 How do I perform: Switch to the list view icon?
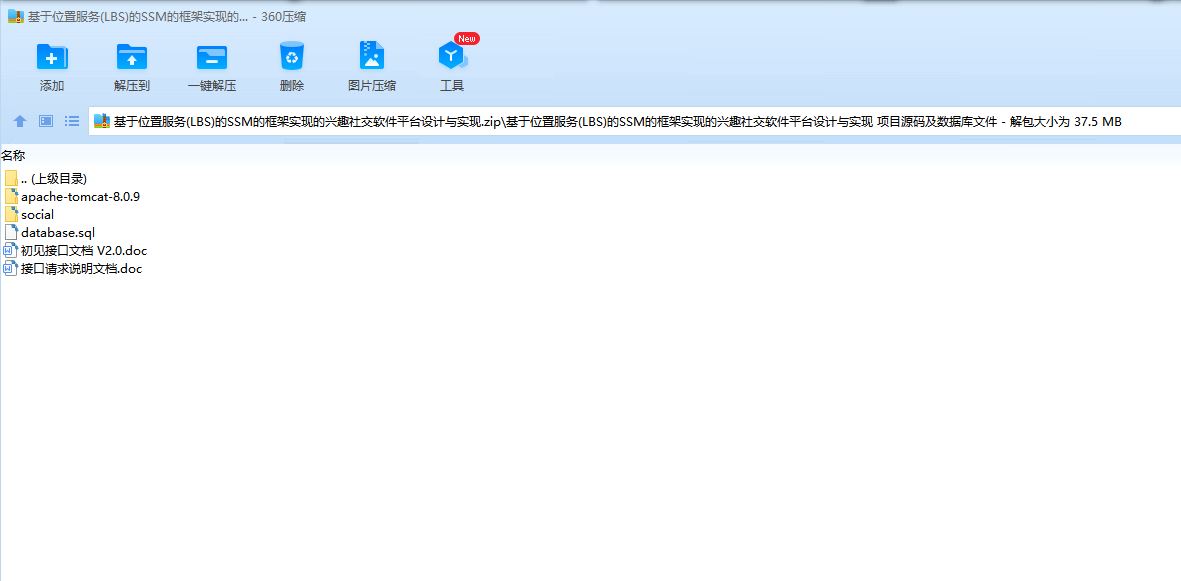72,121
